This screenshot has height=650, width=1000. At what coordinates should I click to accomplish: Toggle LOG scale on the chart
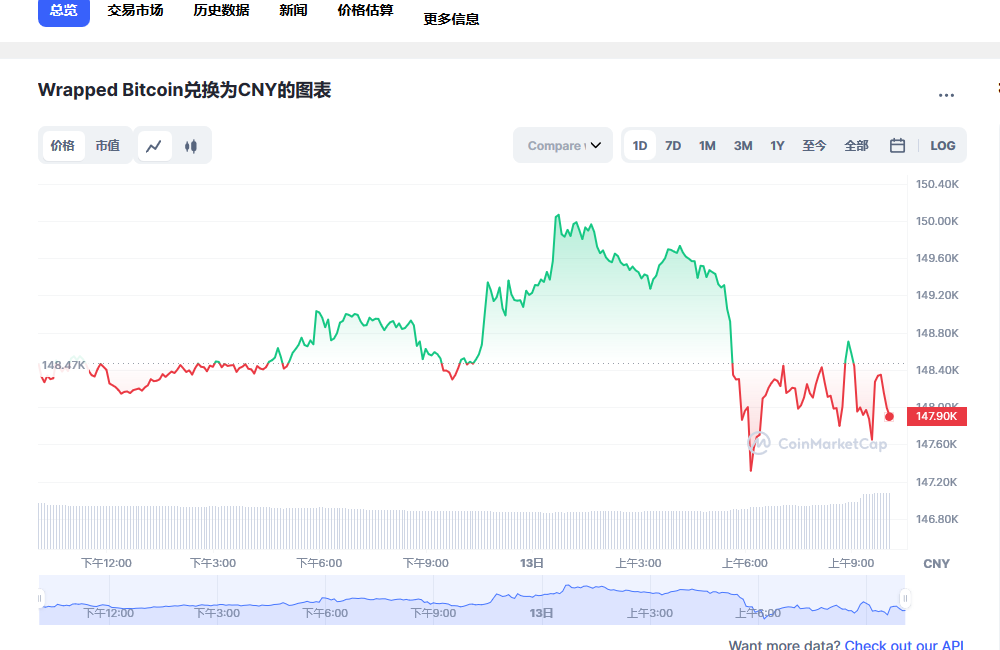coord(943,145)
